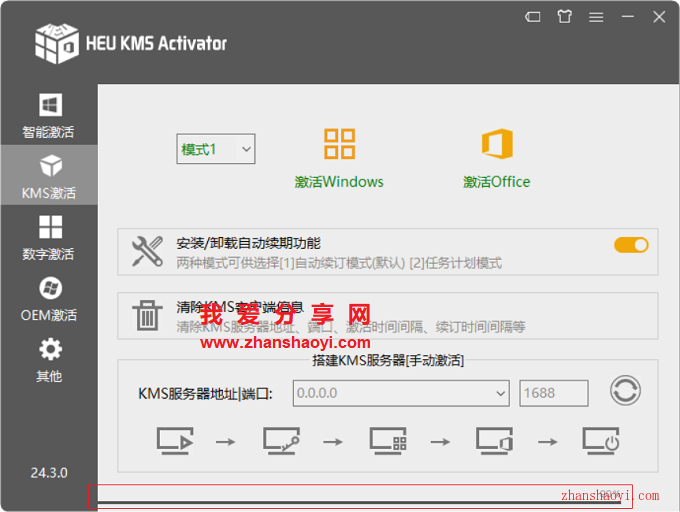
Task: Click the 1688 port input field
Action: (554, 393)
